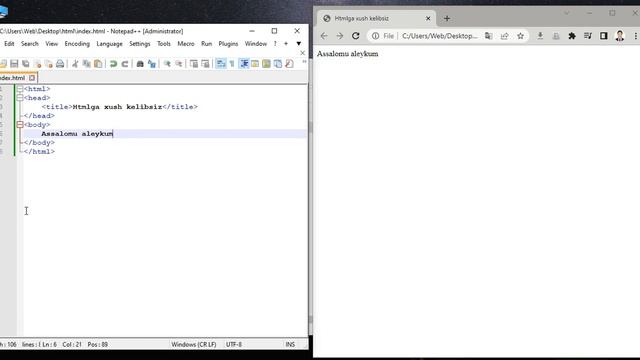Open the Macro menu

[186, 44]
